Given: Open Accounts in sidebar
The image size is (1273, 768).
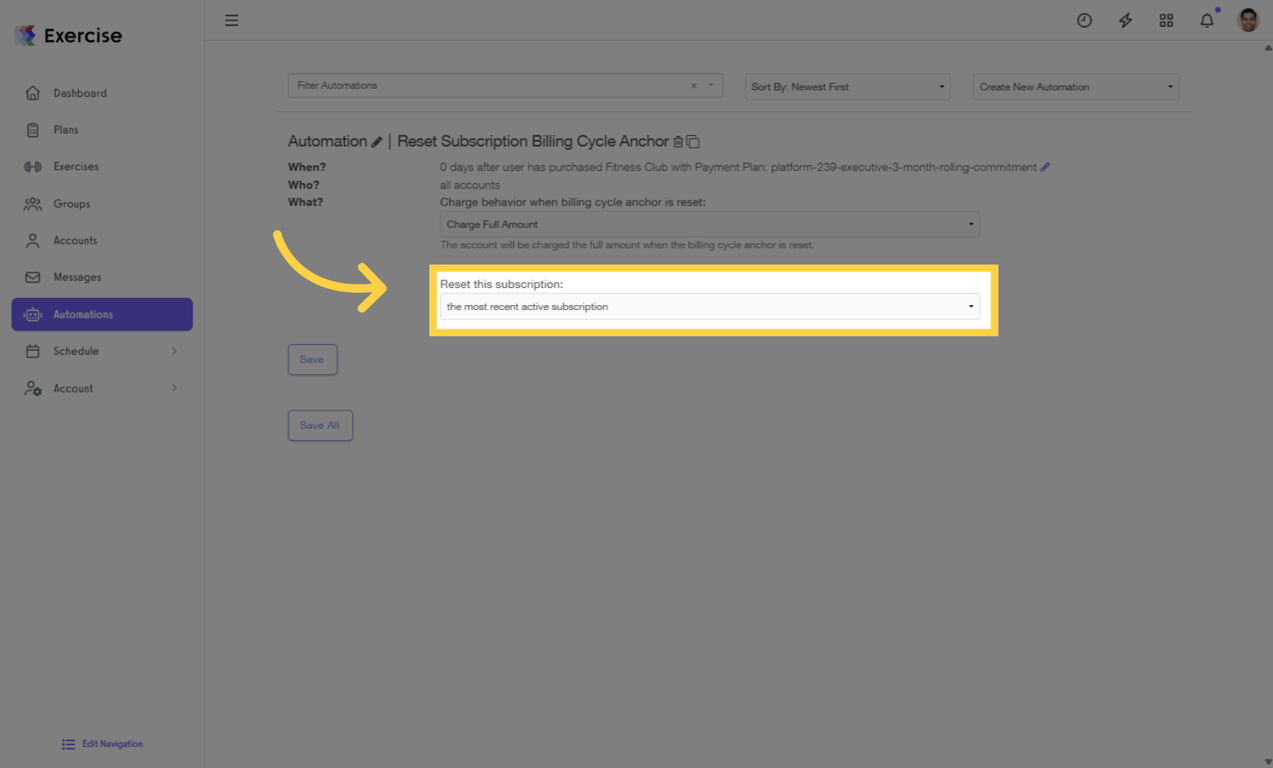Looking at the screenshot, I should [102, 241].
